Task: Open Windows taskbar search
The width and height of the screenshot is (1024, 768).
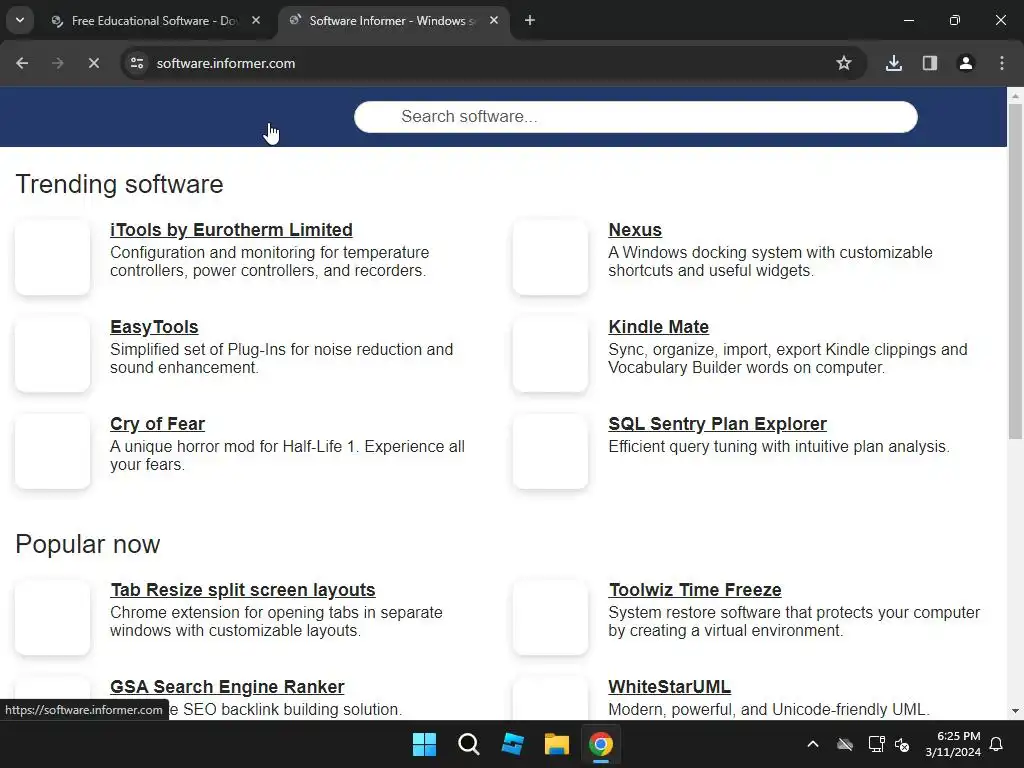Action: pyautogui.click(x=469, y=744)
